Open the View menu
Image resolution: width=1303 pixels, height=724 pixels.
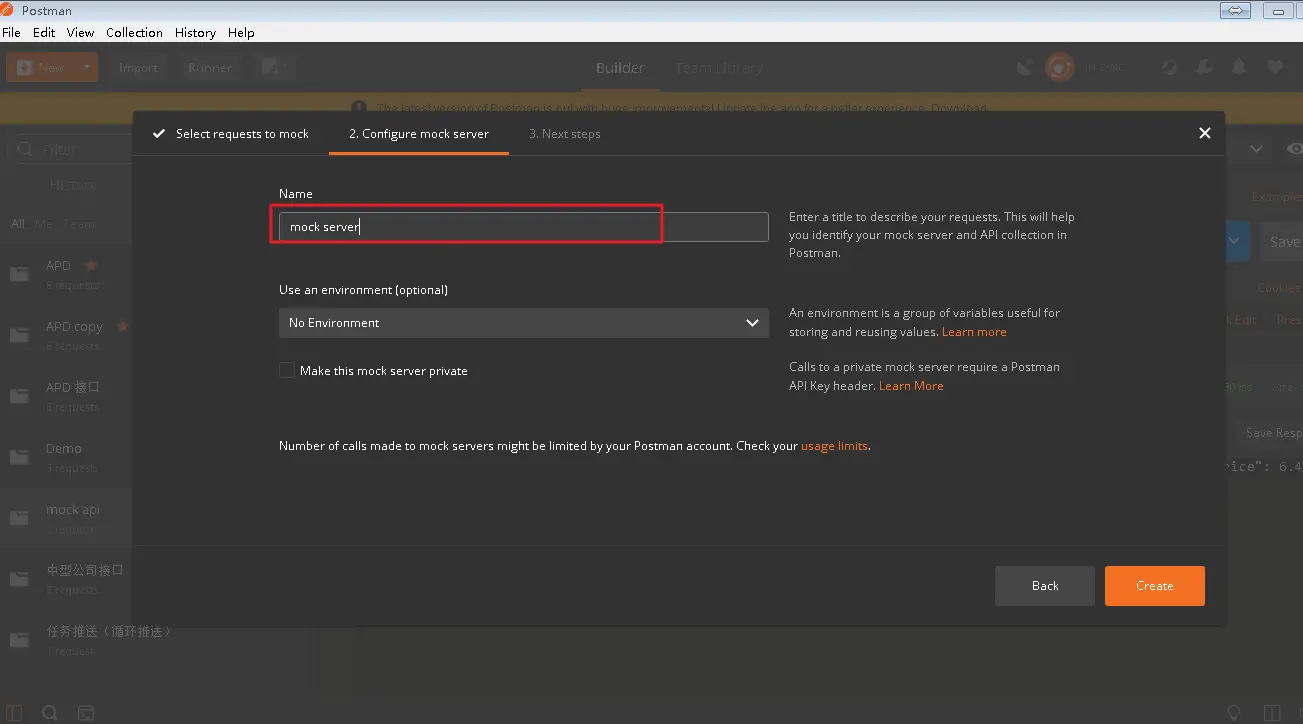(x=81, y=32)
